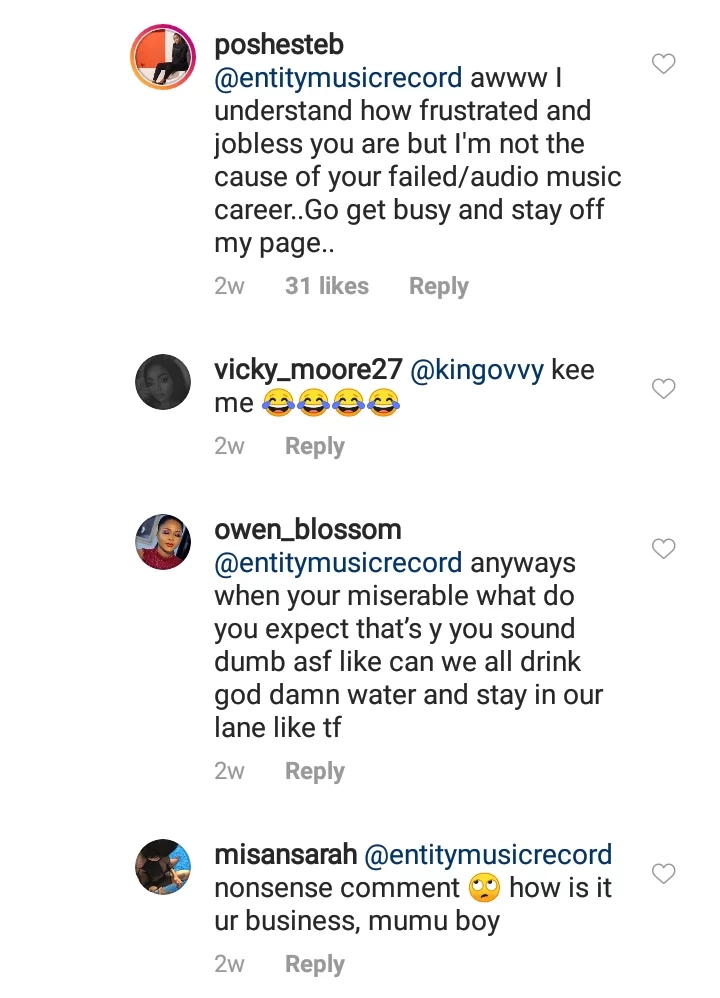The height and width of the screenshot is (998, 720).
Task: Open misansarah's profile avatar
Action: pos(162,866)
